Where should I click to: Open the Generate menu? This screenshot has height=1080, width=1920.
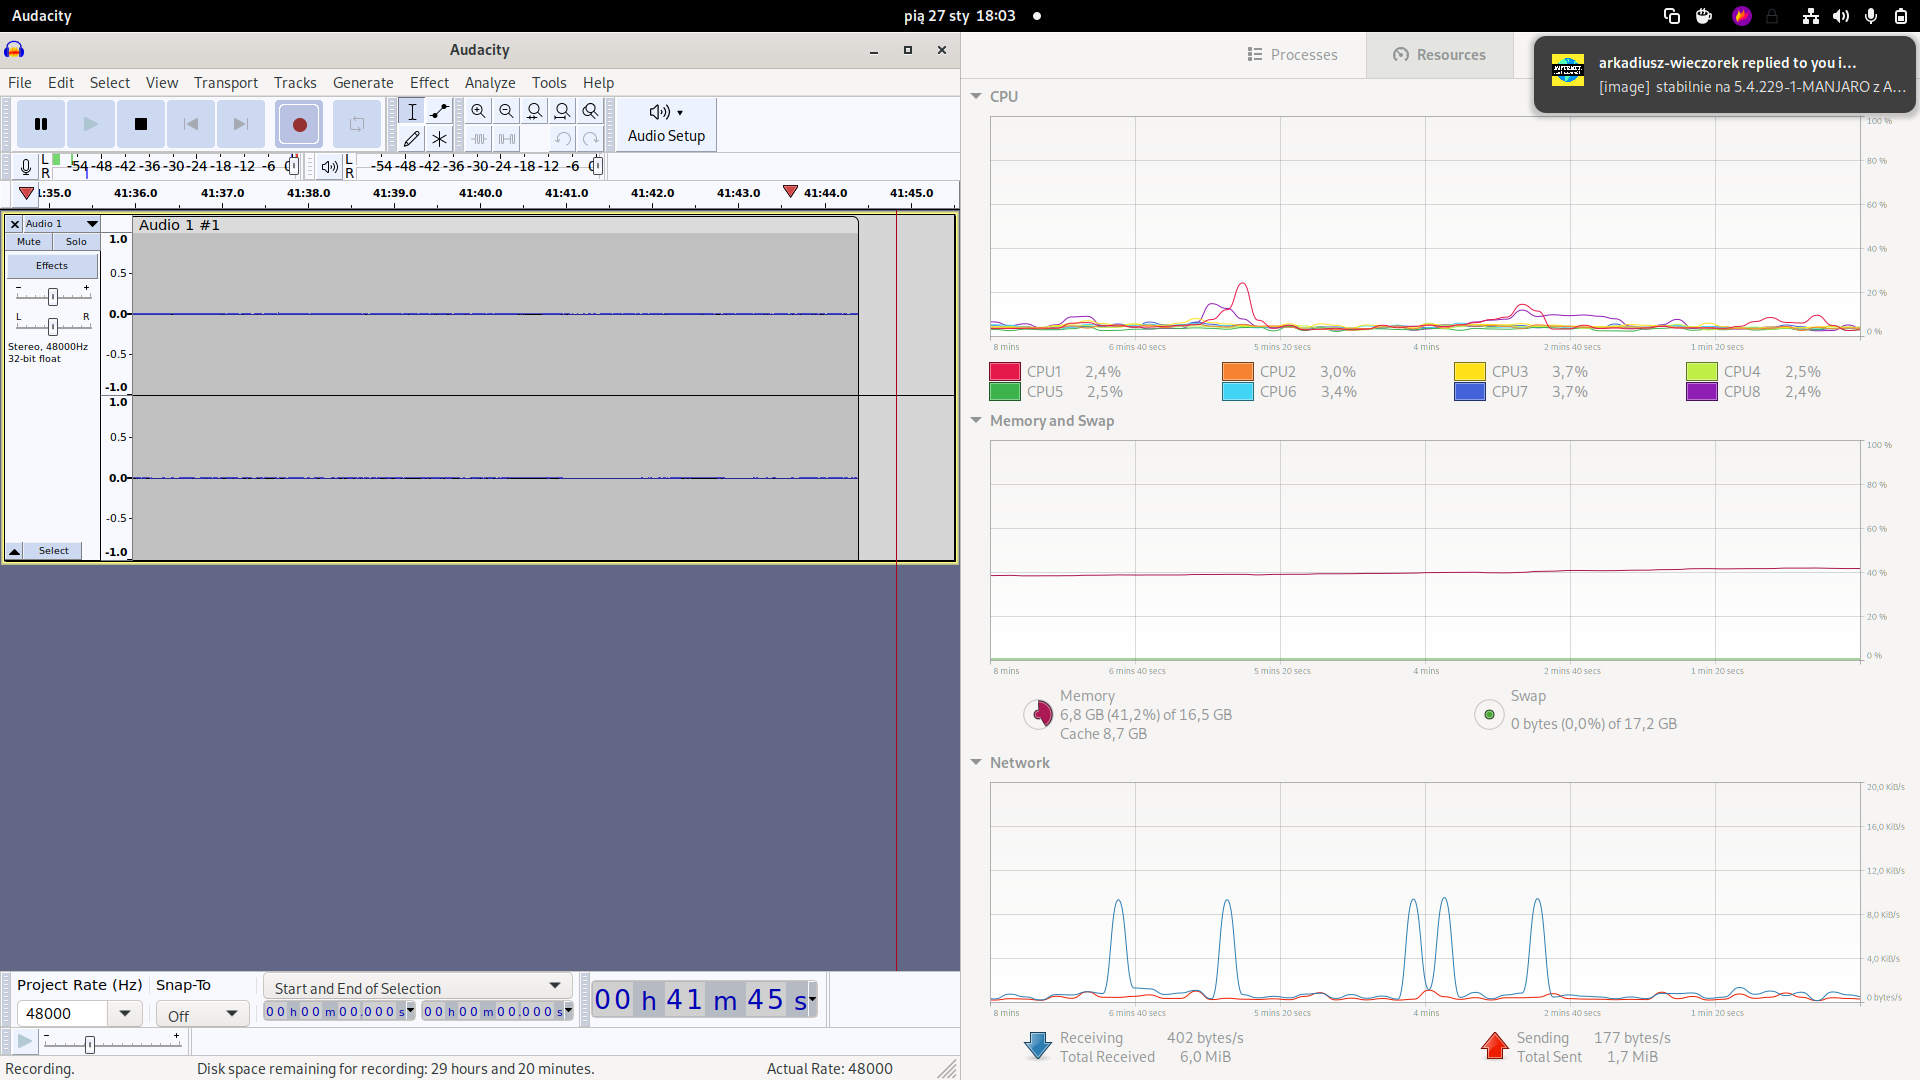(x=363, y=83)
